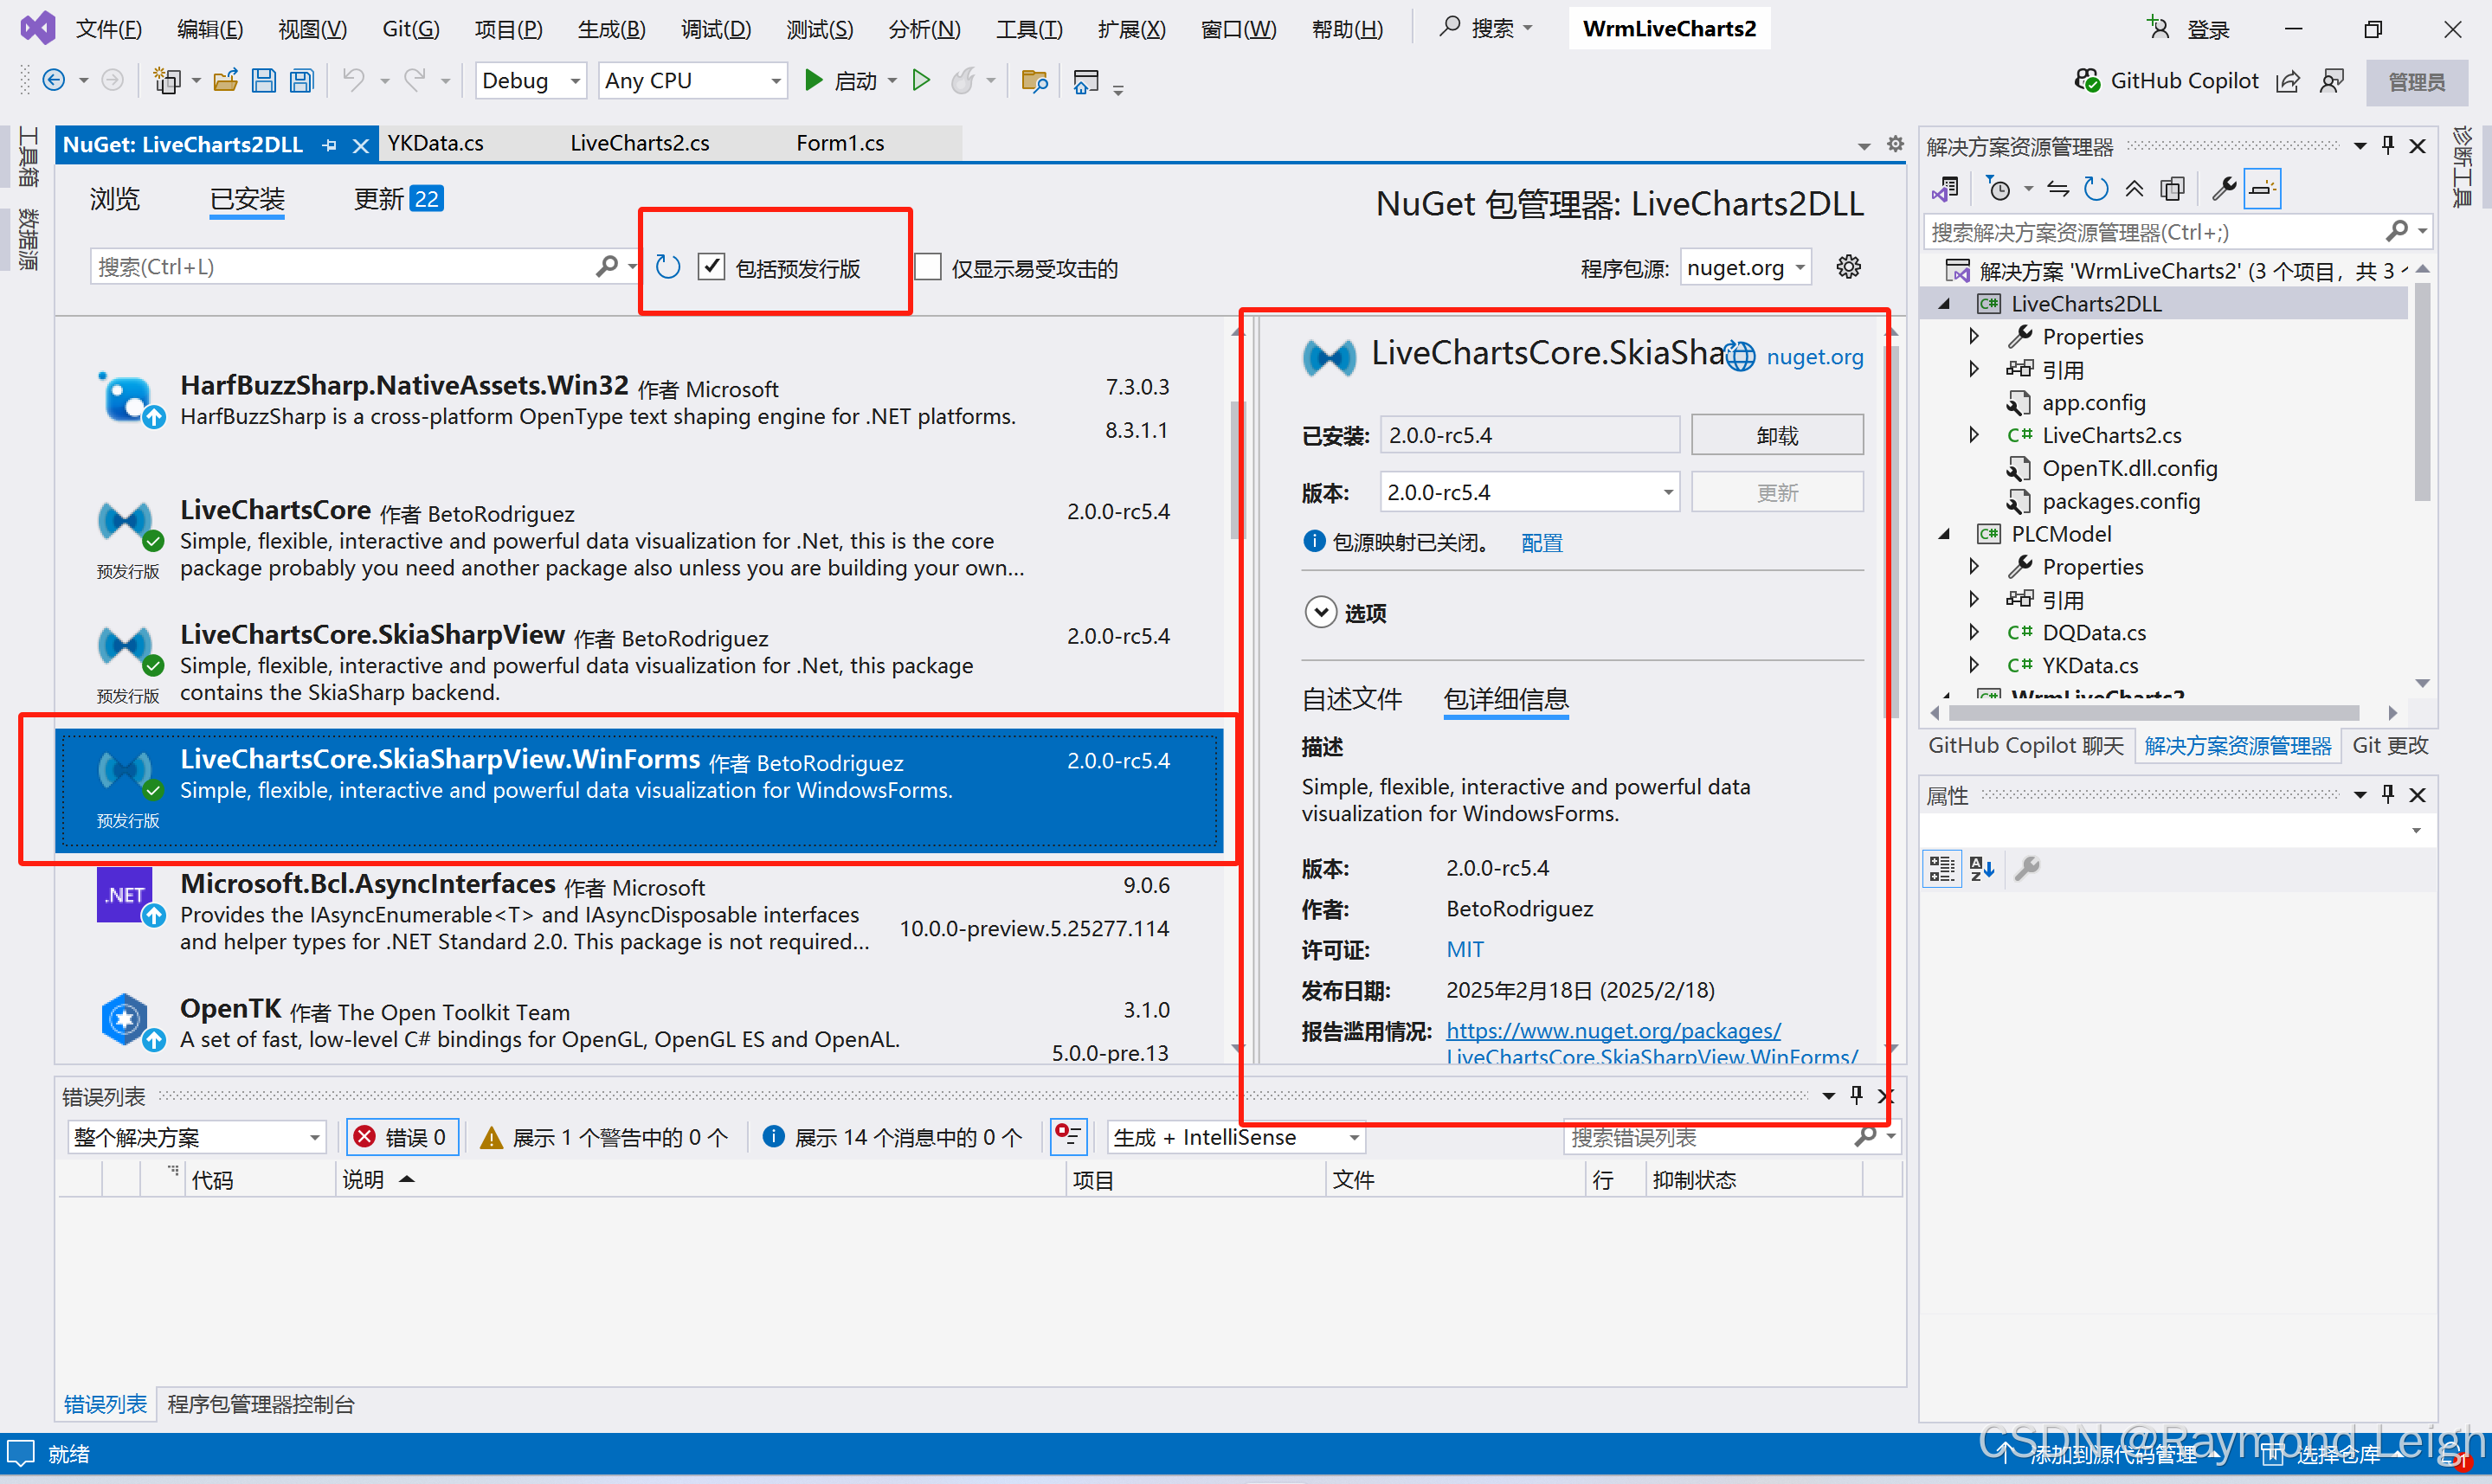Click the MIT license link

[x=1464, y=949]
